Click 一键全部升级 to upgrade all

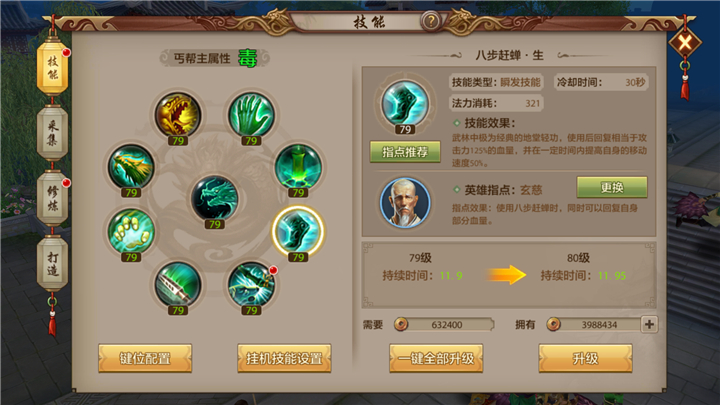click(x=436, y=358)
